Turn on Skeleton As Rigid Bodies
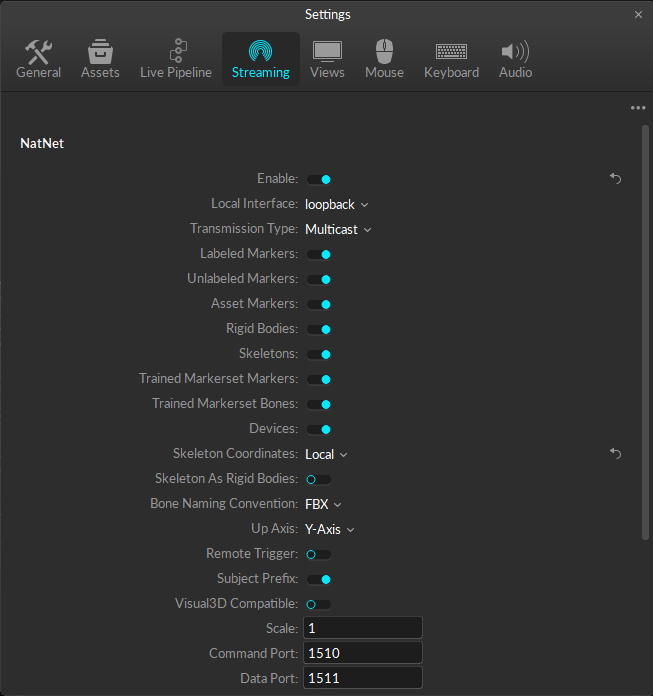Image resolution: width=653 pixels, height=696 pixels. pos(319,479)
